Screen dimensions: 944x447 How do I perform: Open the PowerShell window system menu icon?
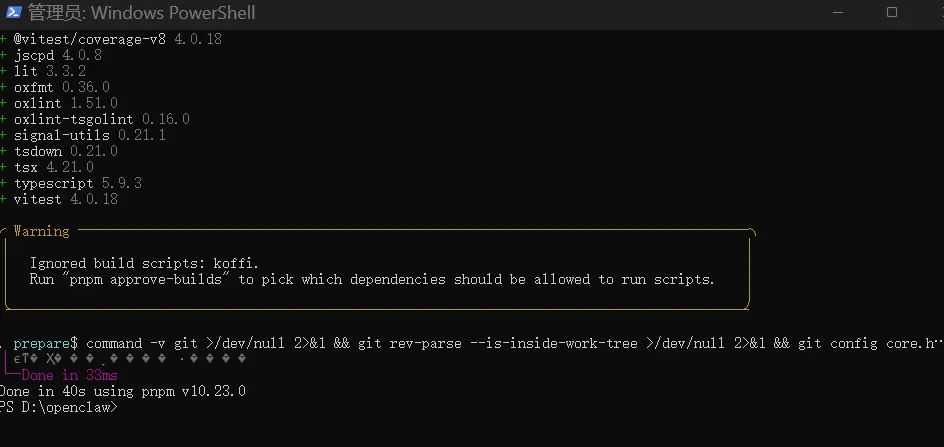click(13, 12)
